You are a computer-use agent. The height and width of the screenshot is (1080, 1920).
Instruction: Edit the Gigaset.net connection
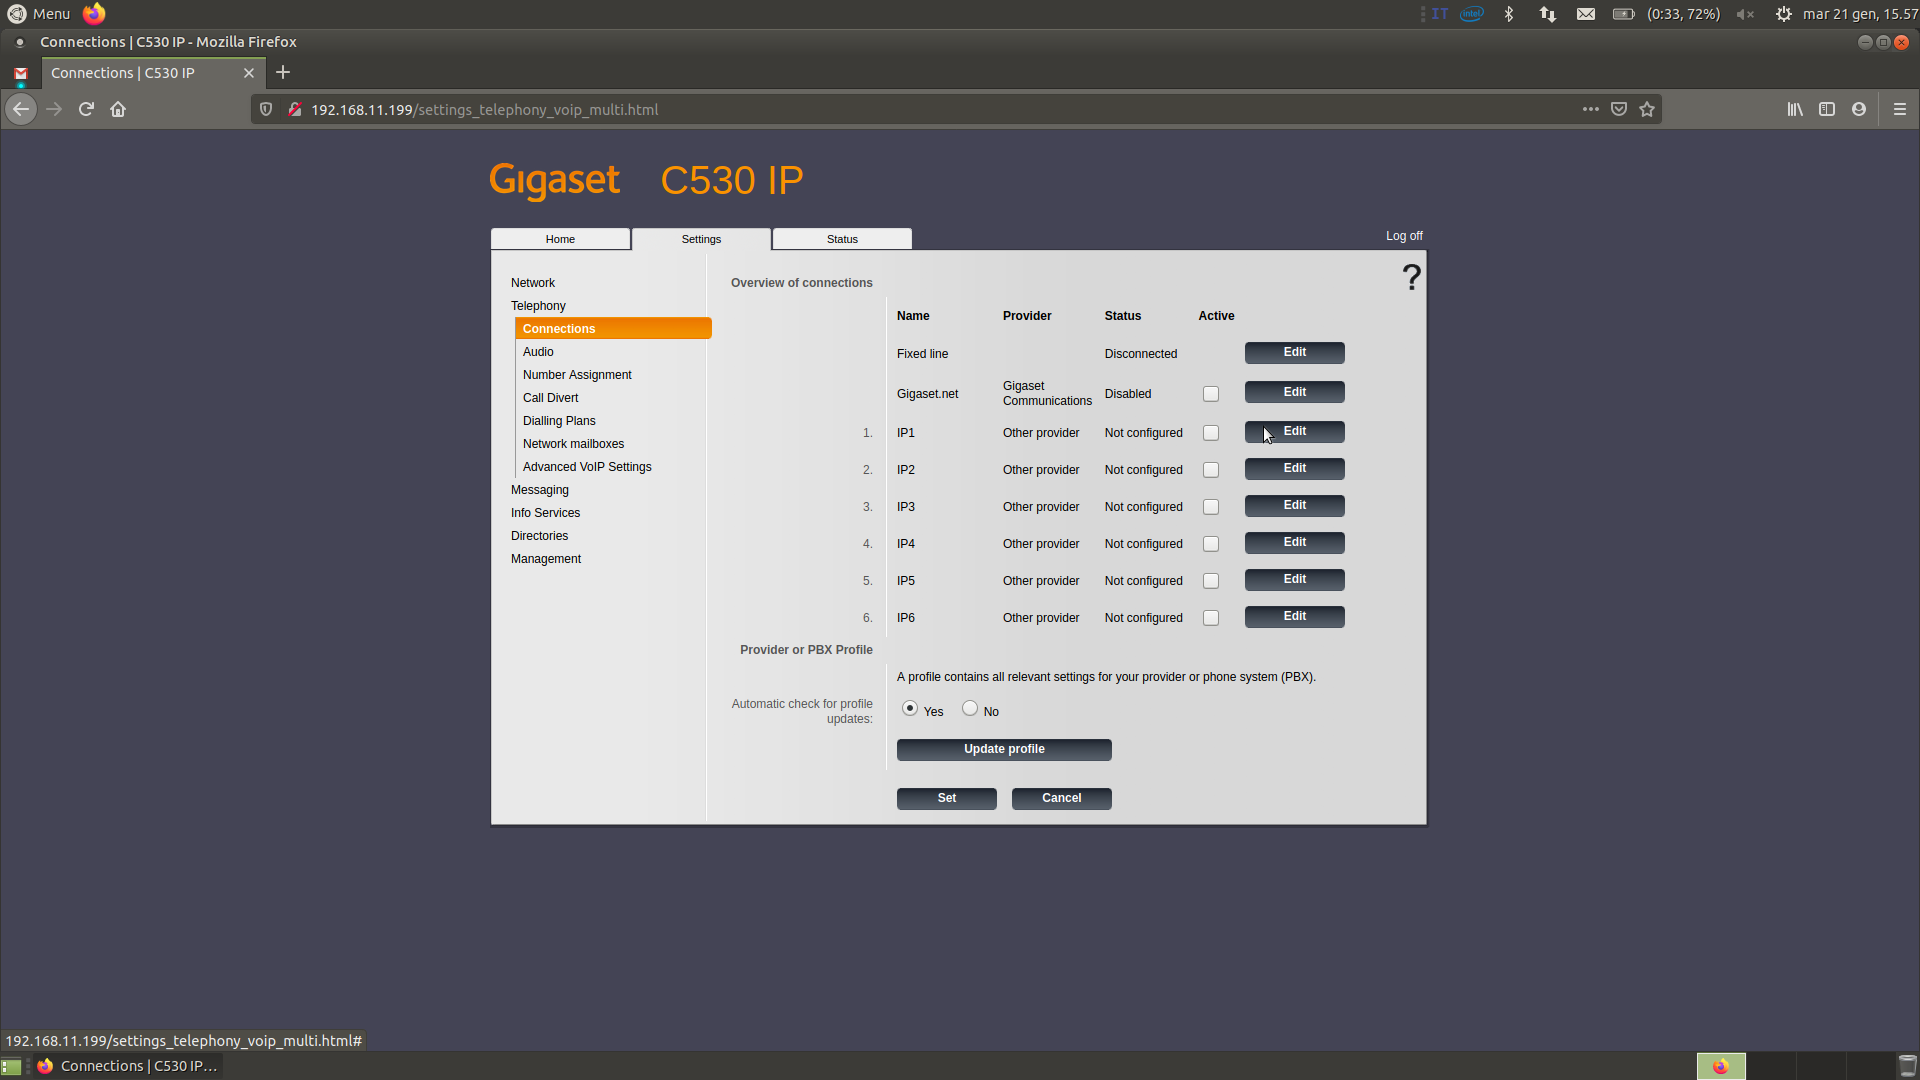pos(1294,392)
